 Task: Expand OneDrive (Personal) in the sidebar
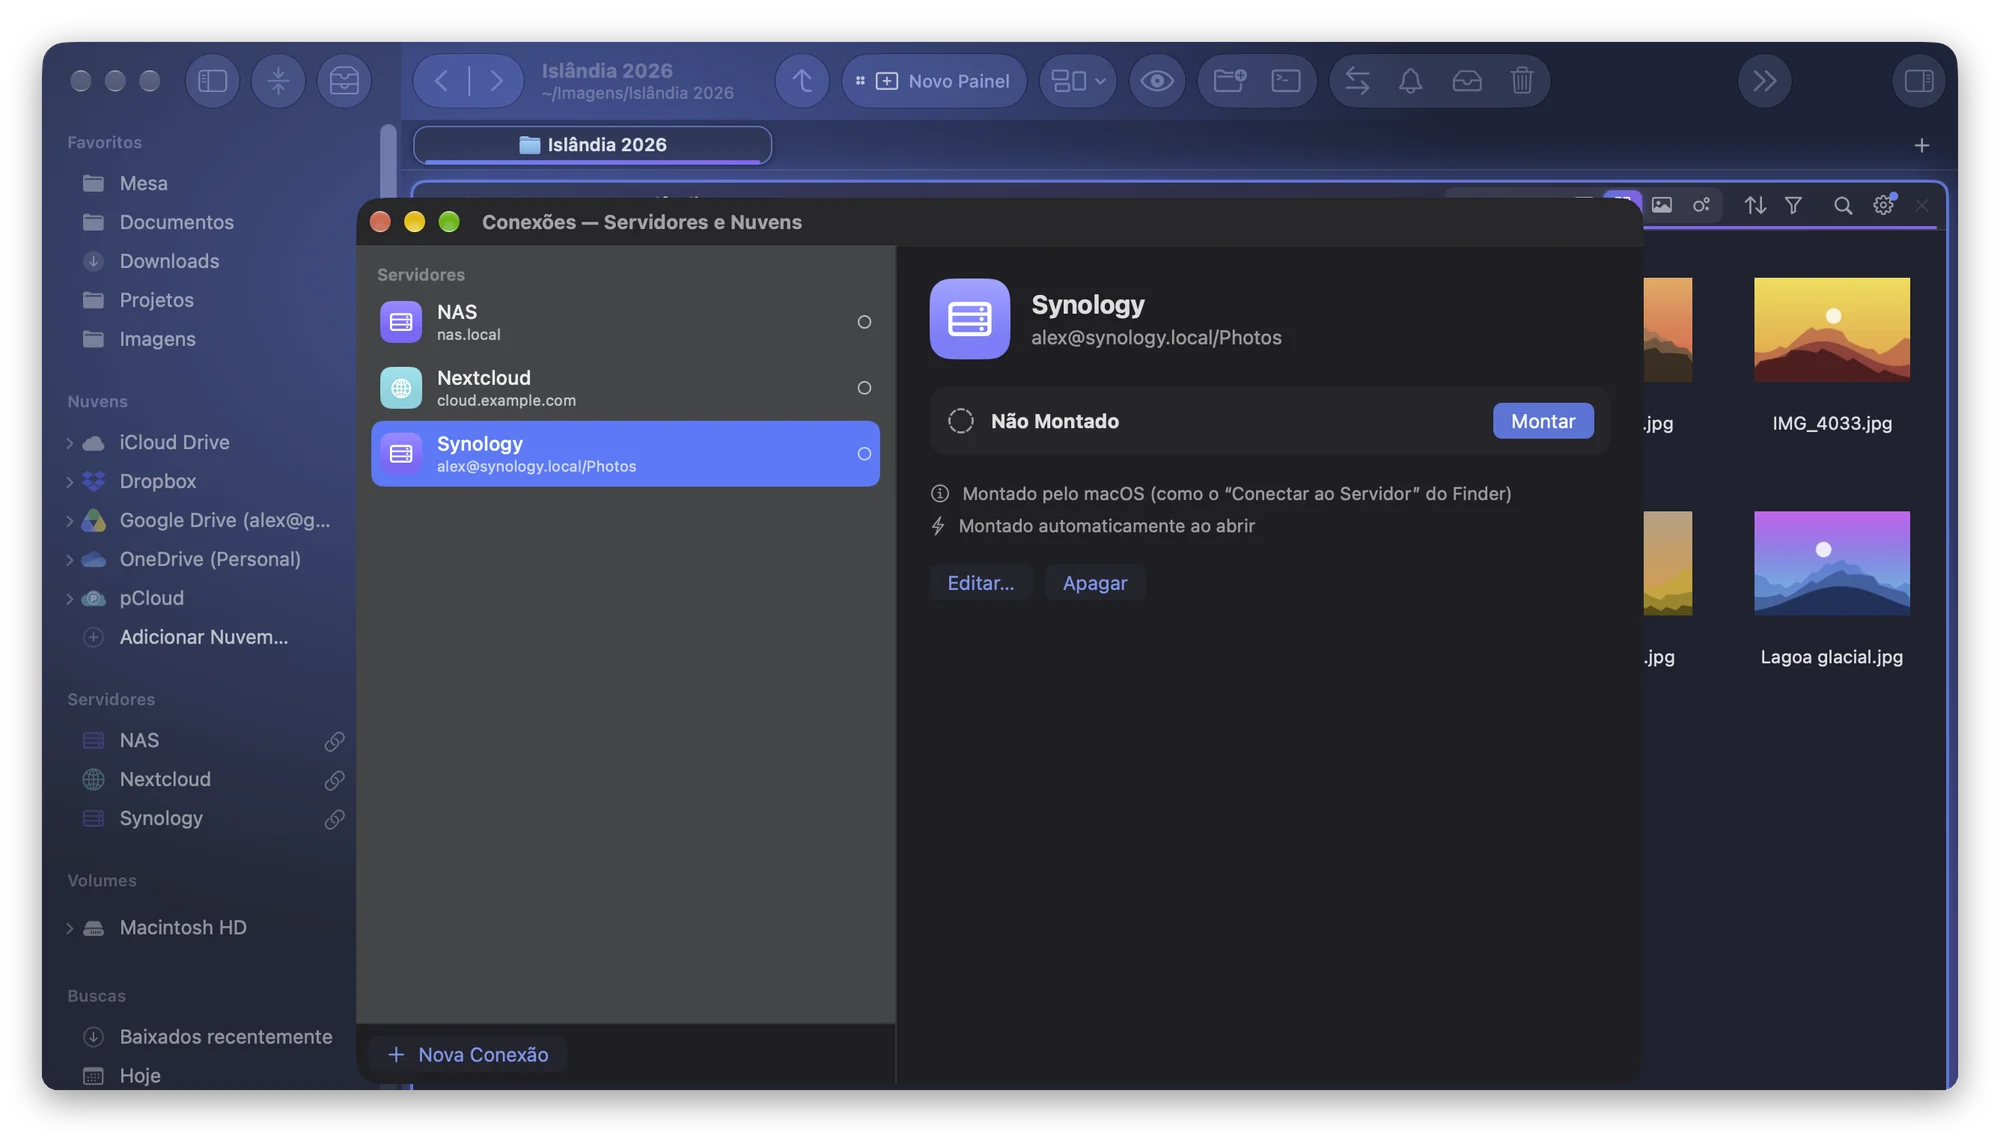70,560
